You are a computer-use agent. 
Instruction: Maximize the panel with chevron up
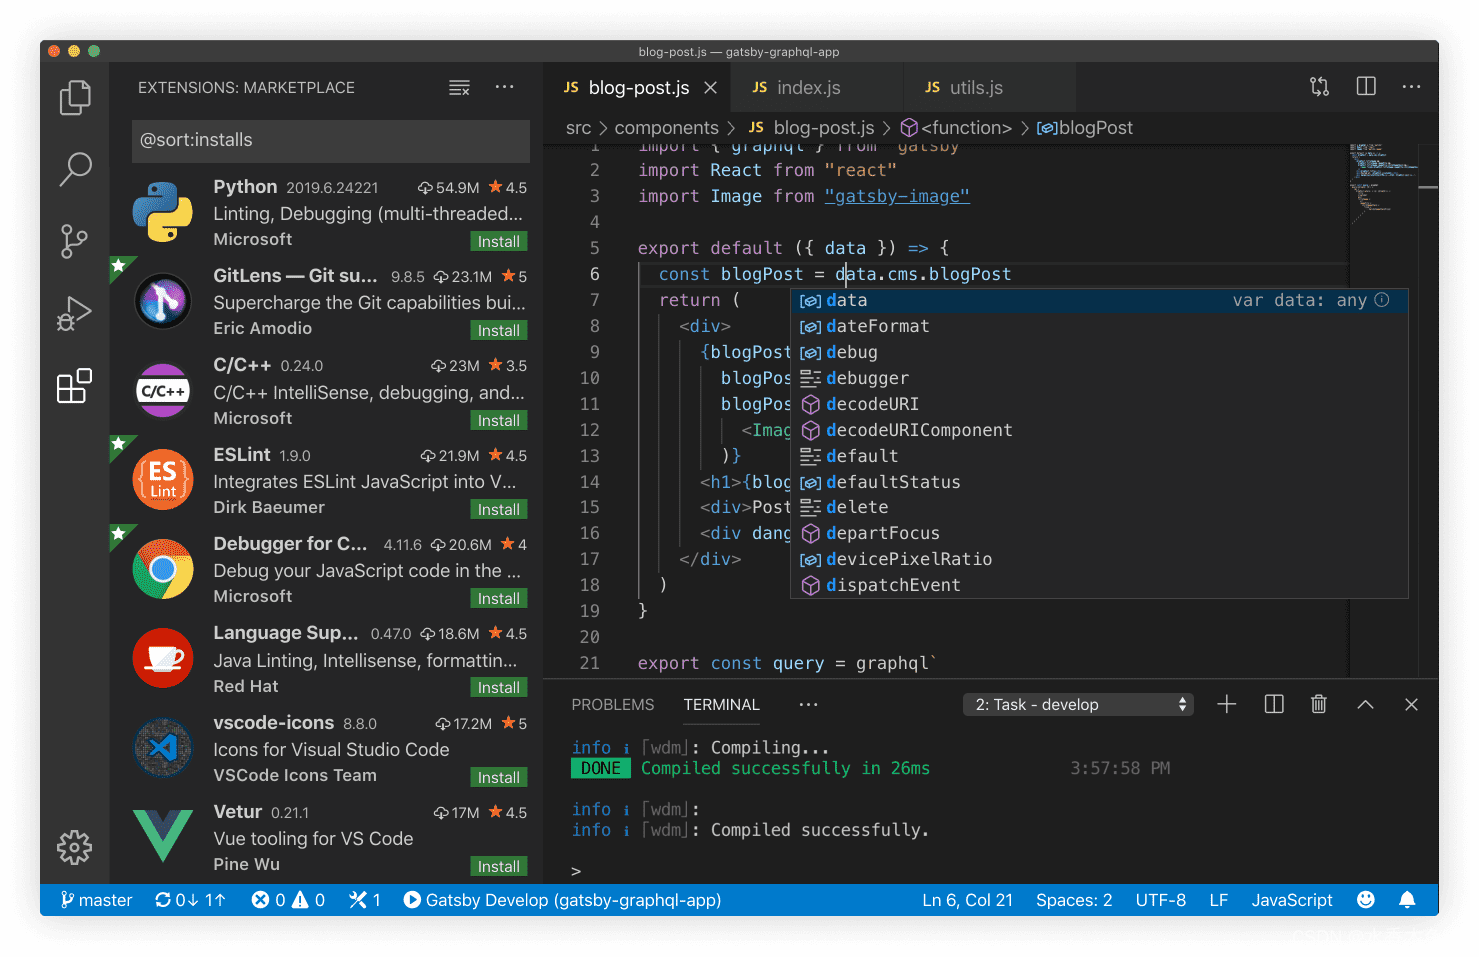pos(1365,704)
